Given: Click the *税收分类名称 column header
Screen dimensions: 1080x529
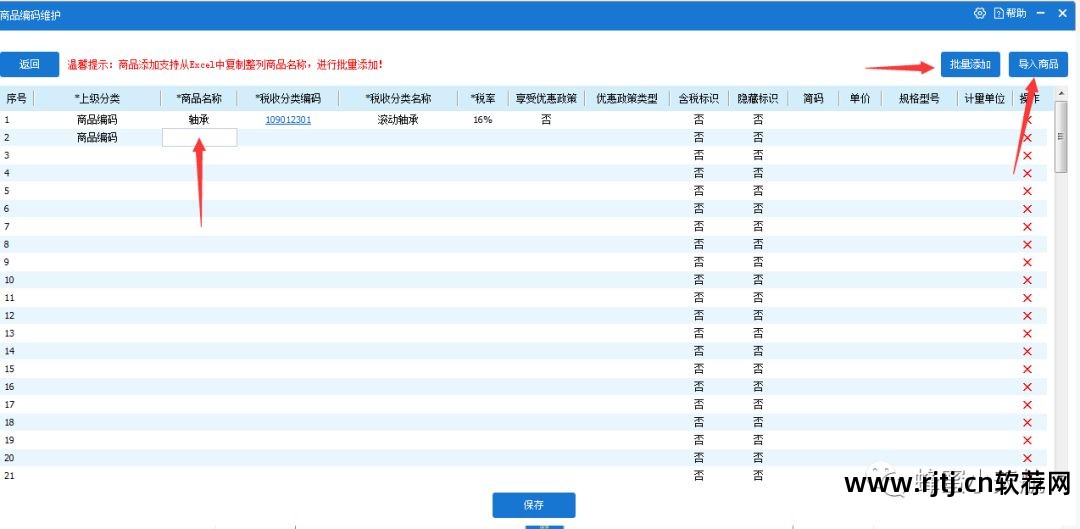Looking at the screenshot, I should click(398, 98).
